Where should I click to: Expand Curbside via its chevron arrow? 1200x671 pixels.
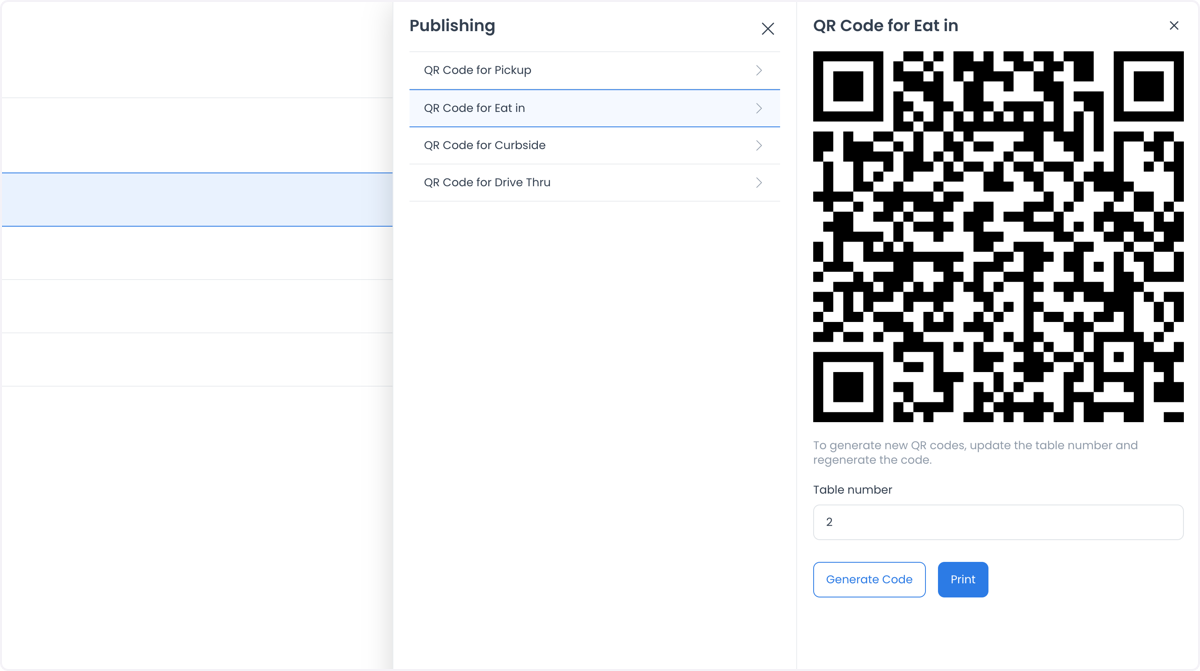(x=759, y=146)
